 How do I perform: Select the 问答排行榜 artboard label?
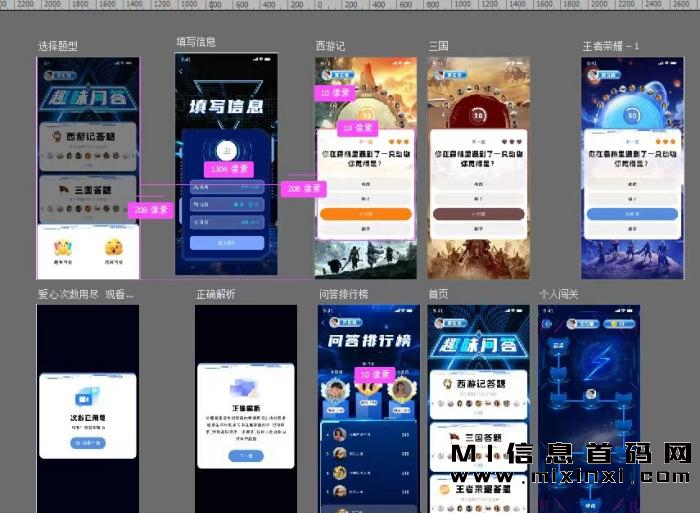[x=343, y=294]
